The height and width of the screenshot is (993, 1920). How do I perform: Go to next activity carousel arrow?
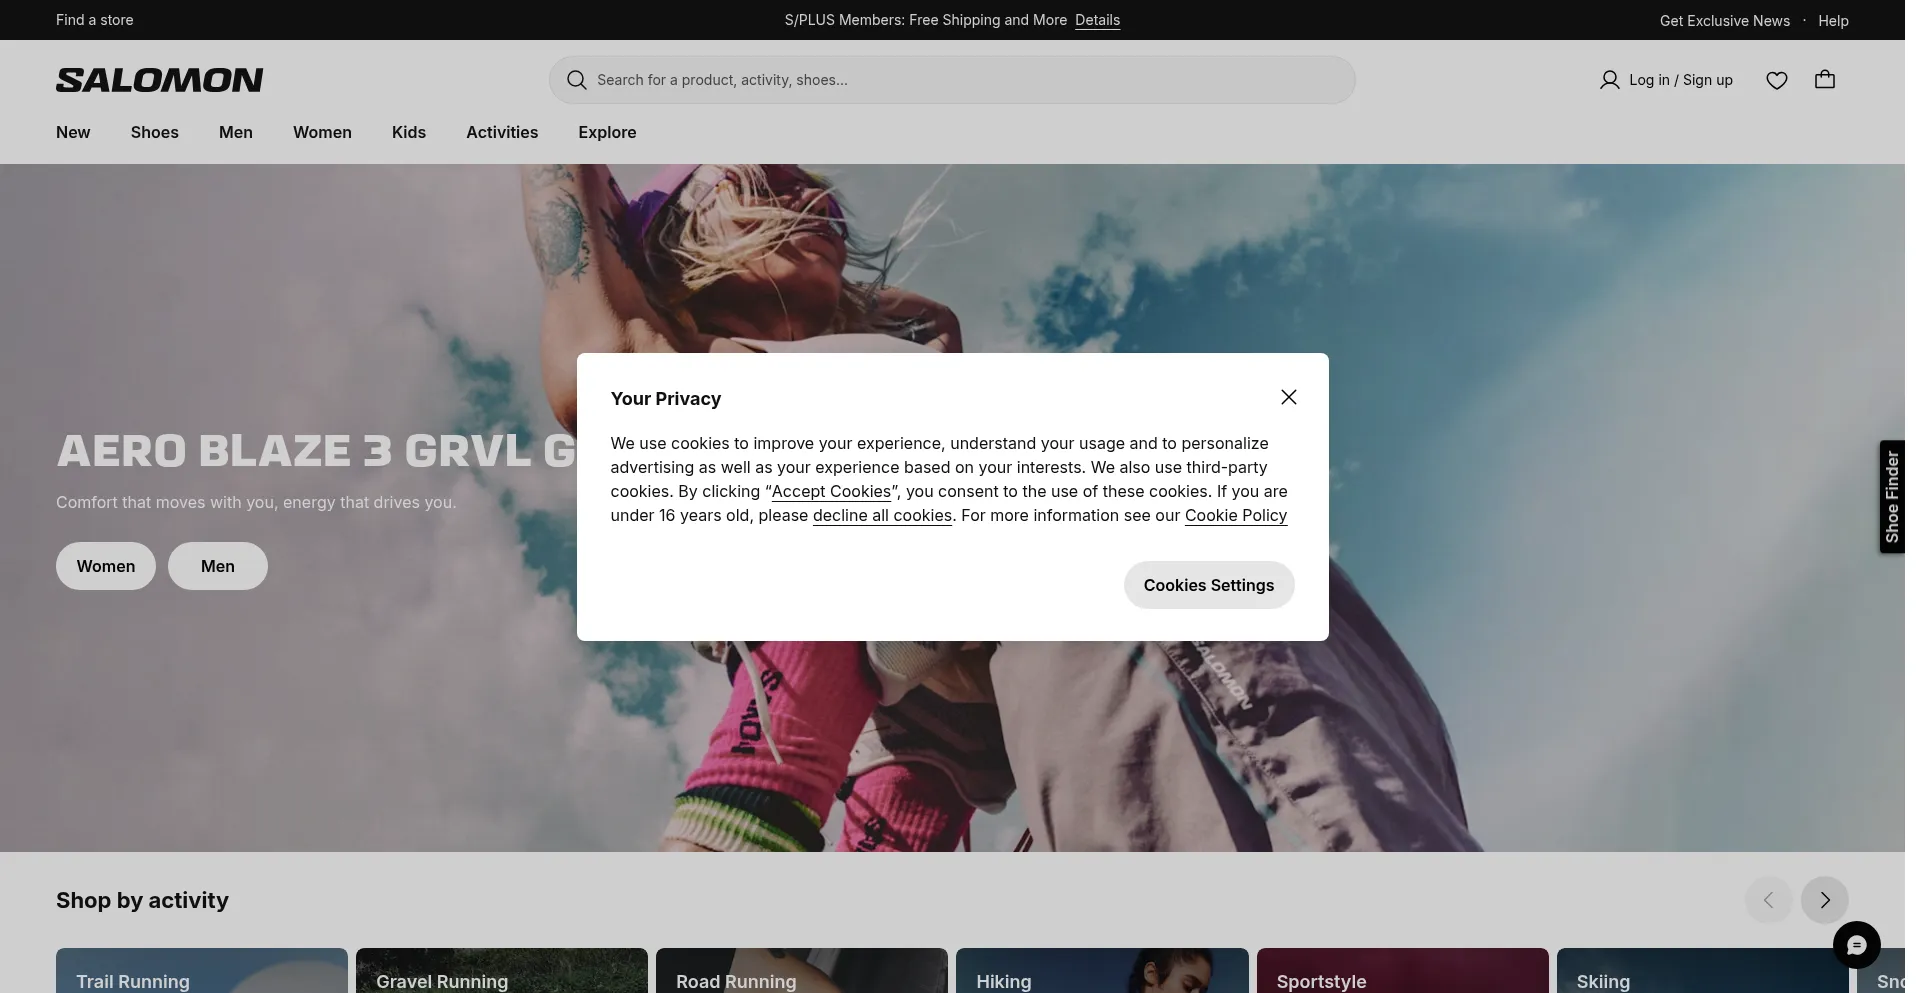(x=1824, y=900)
